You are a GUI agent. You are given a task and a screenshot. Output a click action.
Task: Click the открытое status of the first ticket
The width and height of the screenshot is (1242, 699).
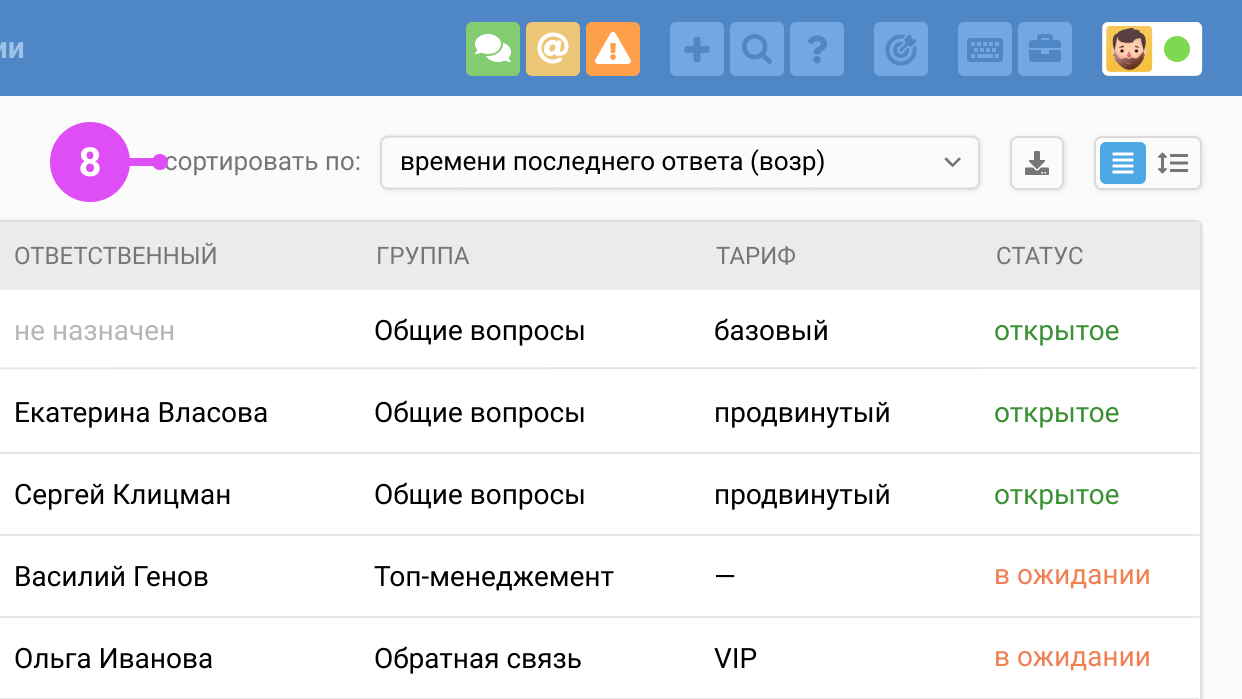1057,331
